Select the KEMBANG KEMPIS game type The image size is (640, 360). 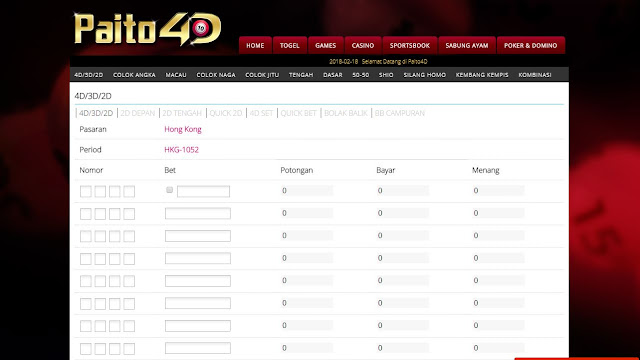482,75
